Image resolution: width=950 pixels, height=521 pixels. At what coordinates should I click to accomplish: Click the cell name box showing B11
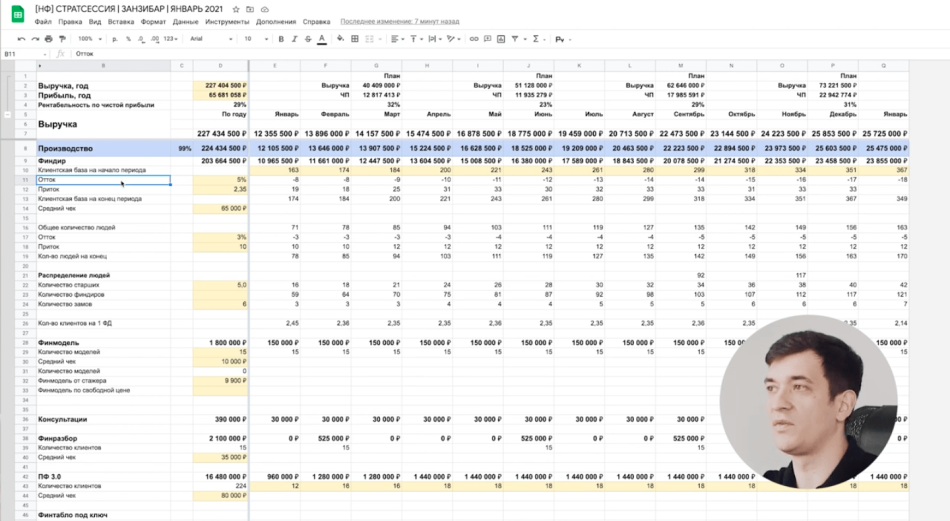pyautogui.click(x=22, y=54)
